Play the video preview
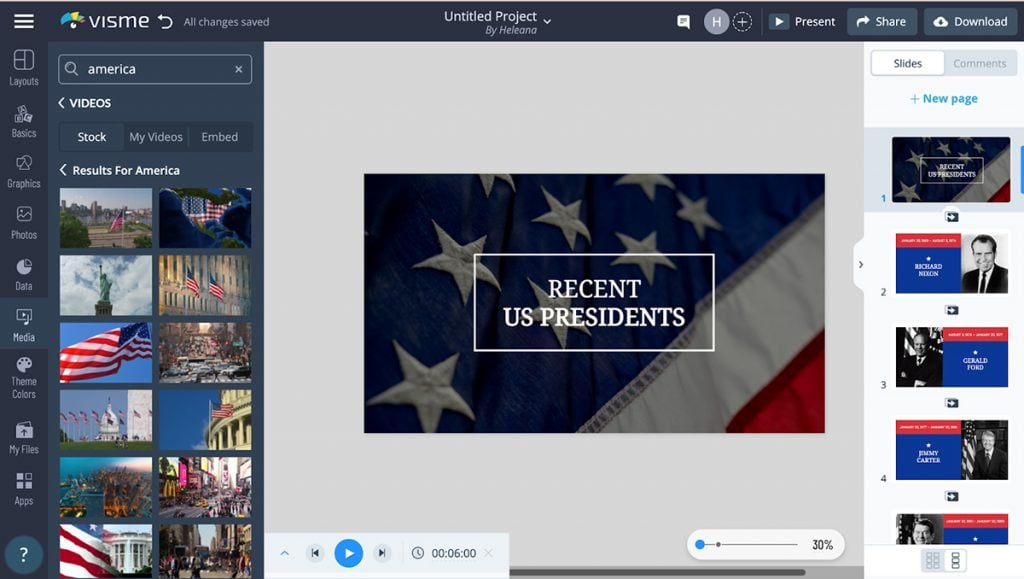The height and width of the screenshot is (579, 1024). (x=349, y=552)
